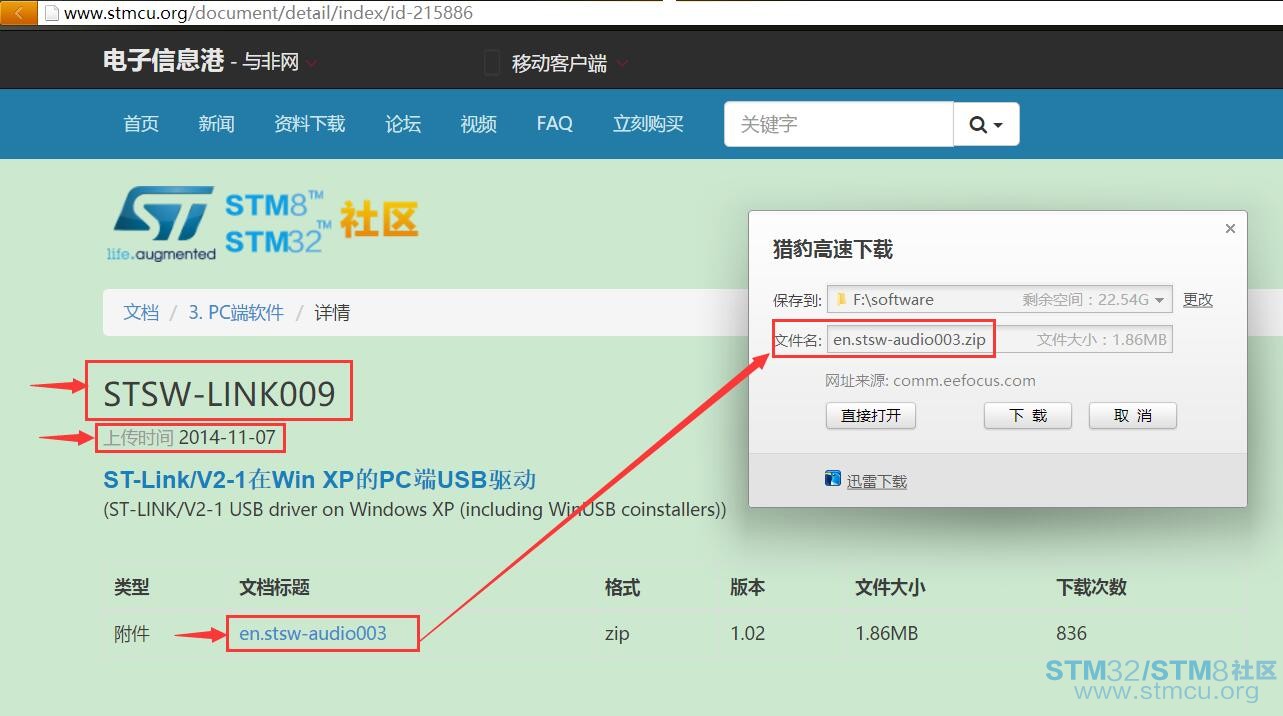This screenshot has height=716, width=1283.
Task: Click the 下载次数 column header
Action: click(1092, 587)
